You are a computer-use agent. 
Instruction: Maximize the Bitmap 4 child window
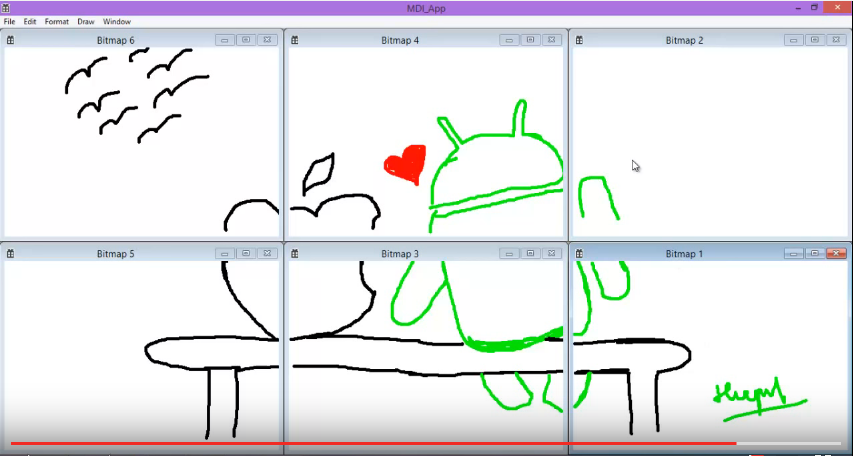(x=530, y=40)
